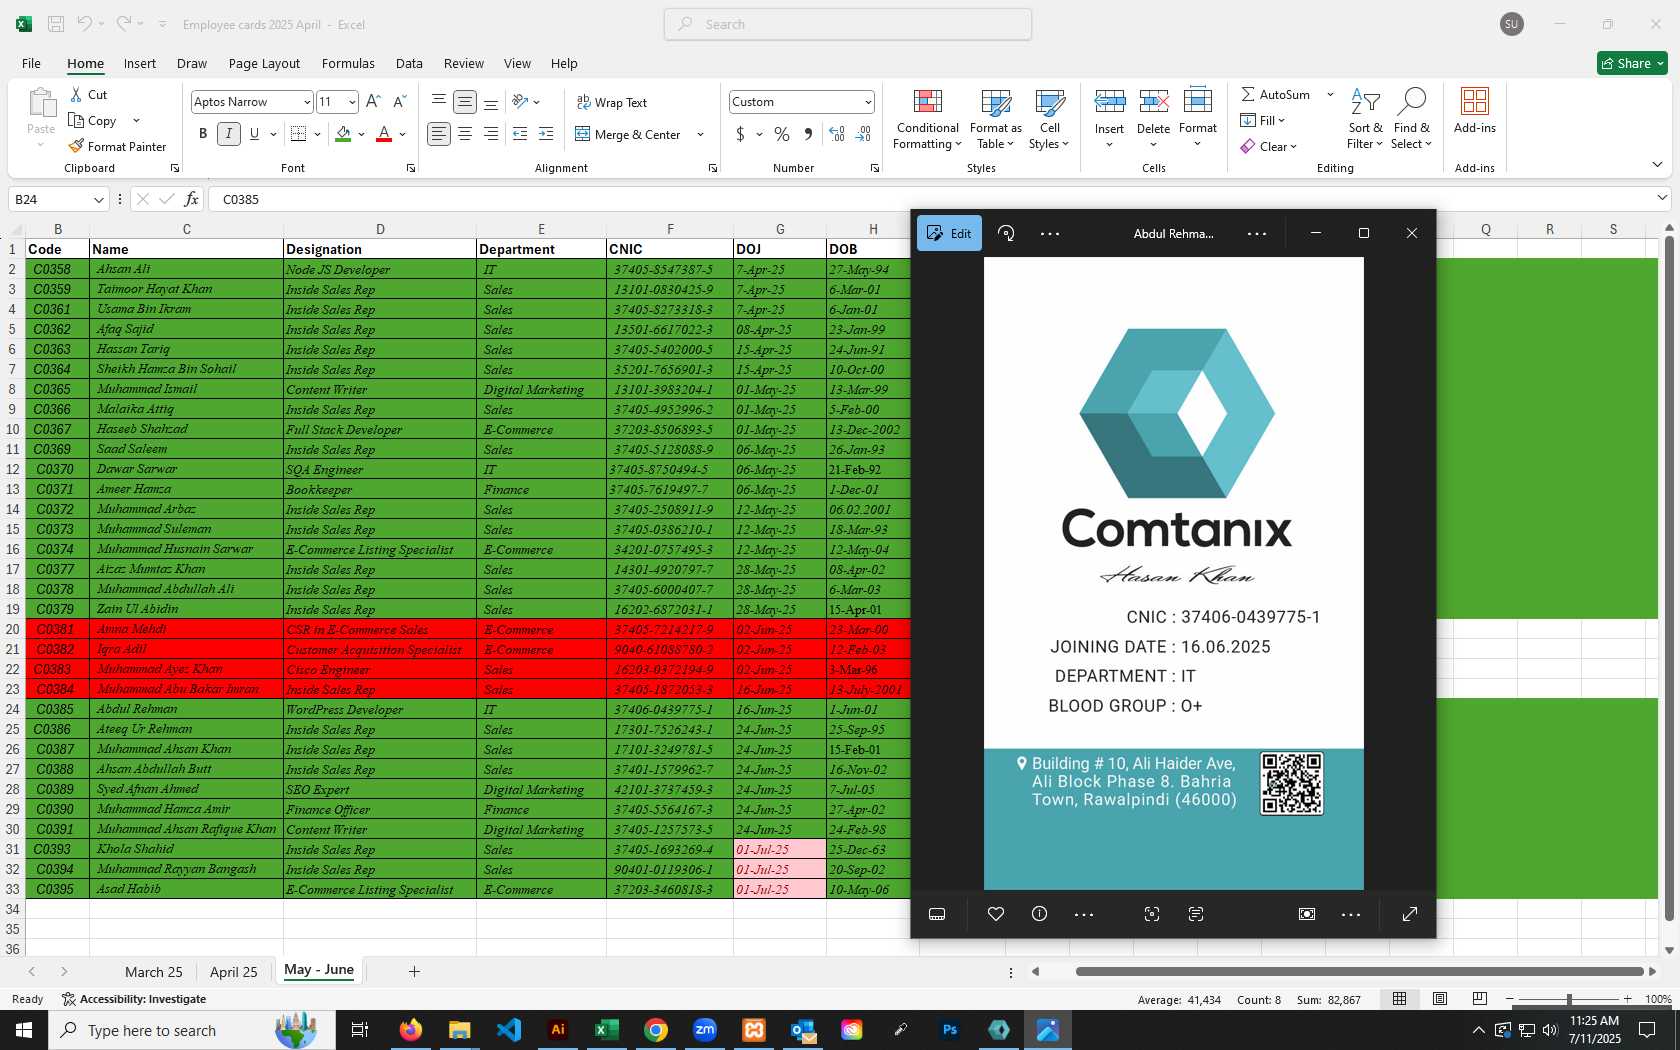This screenshot has height=1050, width=1680.
Task: Open the Clear dropdown
Action: (x=1269, y=146)
